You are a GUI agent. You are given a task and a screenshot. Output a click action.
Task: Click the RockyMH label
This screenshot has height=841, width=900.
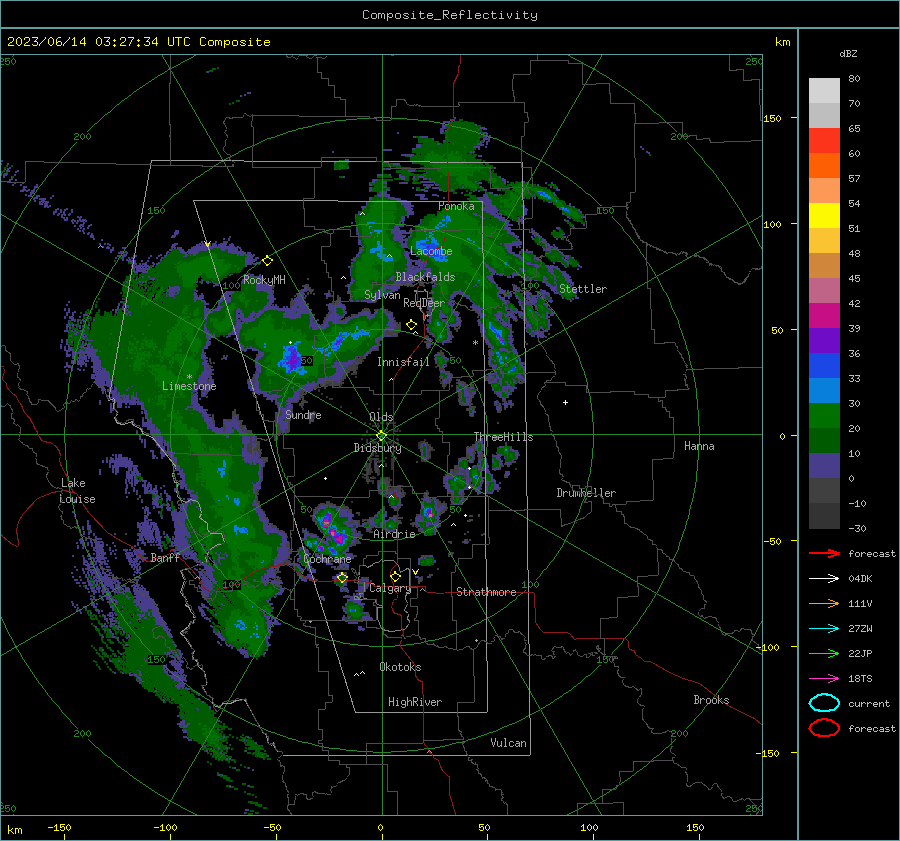point(264,280)
